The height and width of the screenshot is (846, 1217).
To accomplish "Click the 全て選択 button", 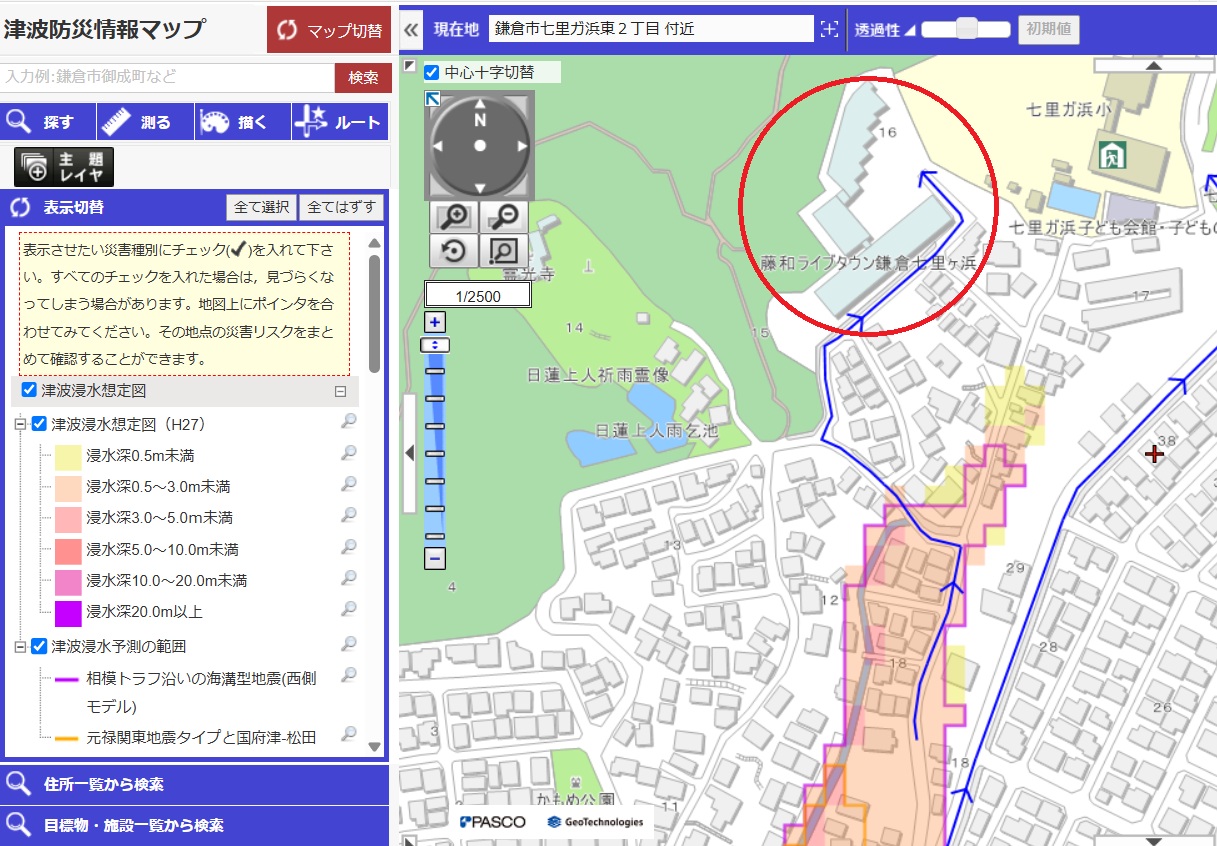I will (261, 207).
